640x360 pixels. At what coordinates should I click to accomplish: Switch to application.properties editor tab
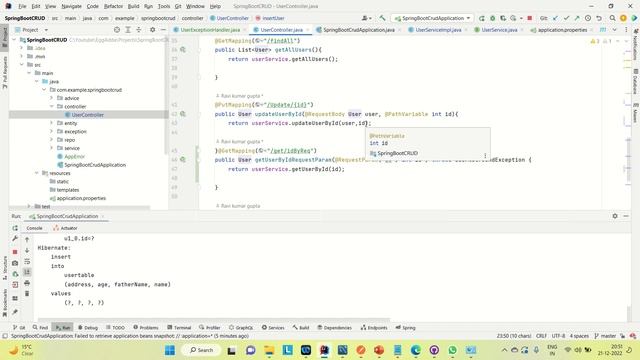coord(562,30)
